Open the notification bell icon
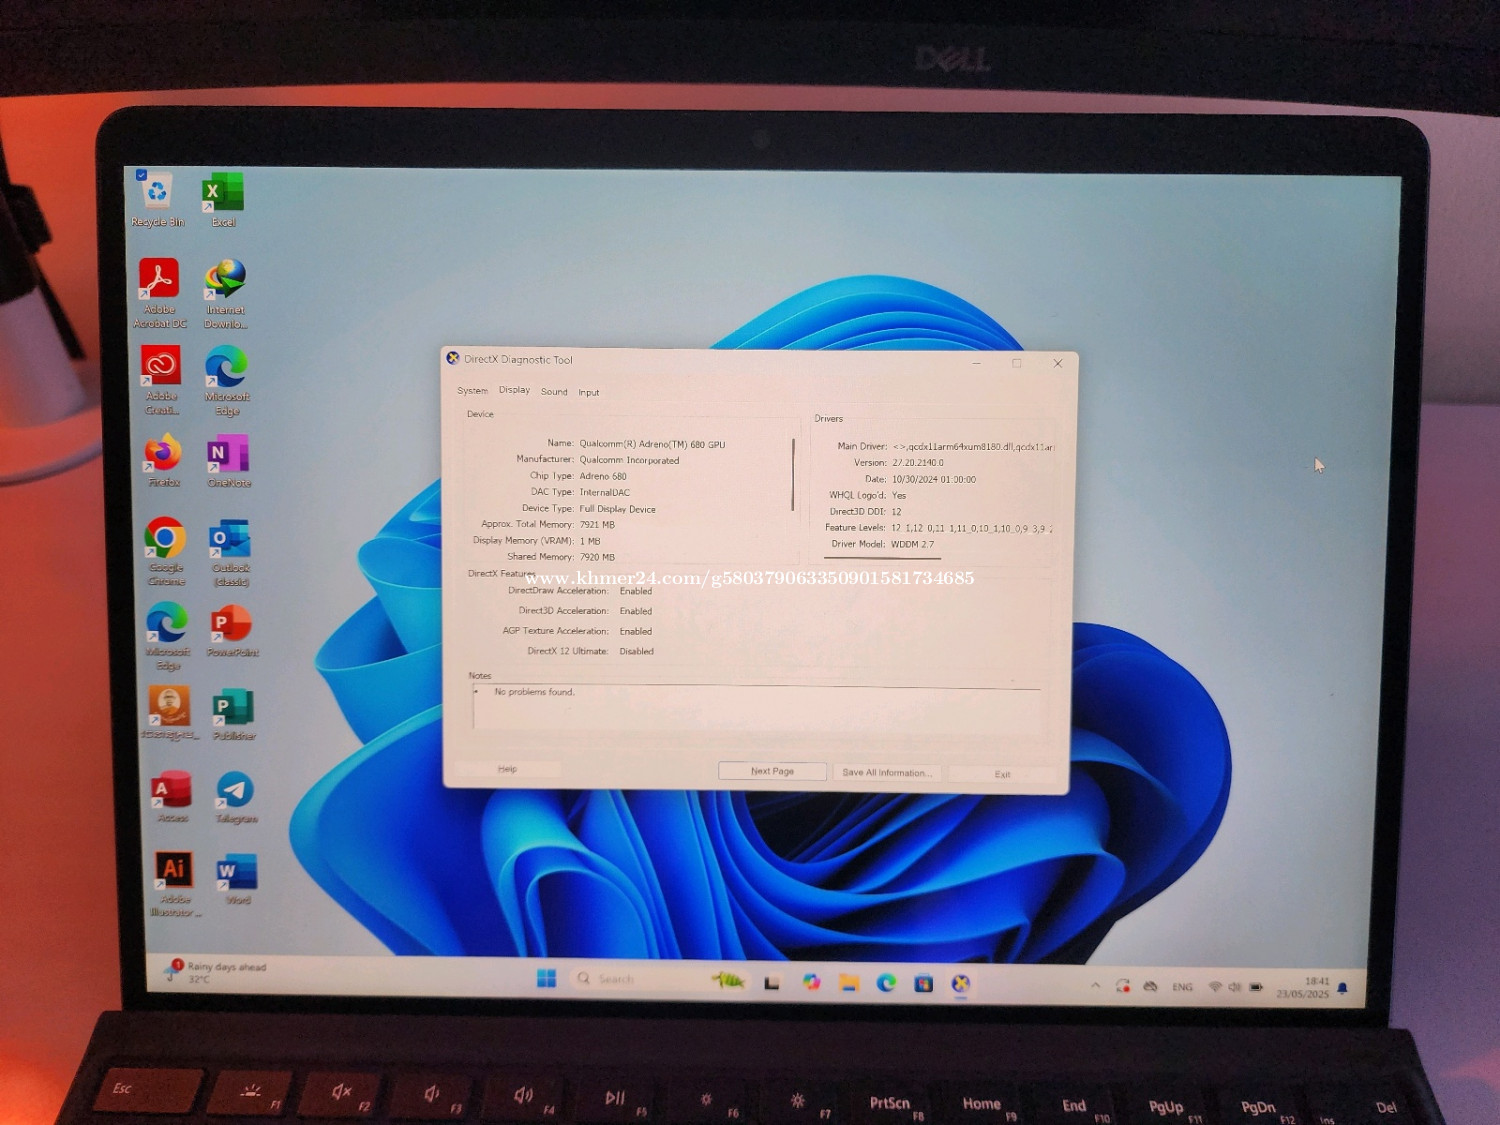Viewport: 1500px width, 1125px height. pyautogui.click(x=1342, y=988)
